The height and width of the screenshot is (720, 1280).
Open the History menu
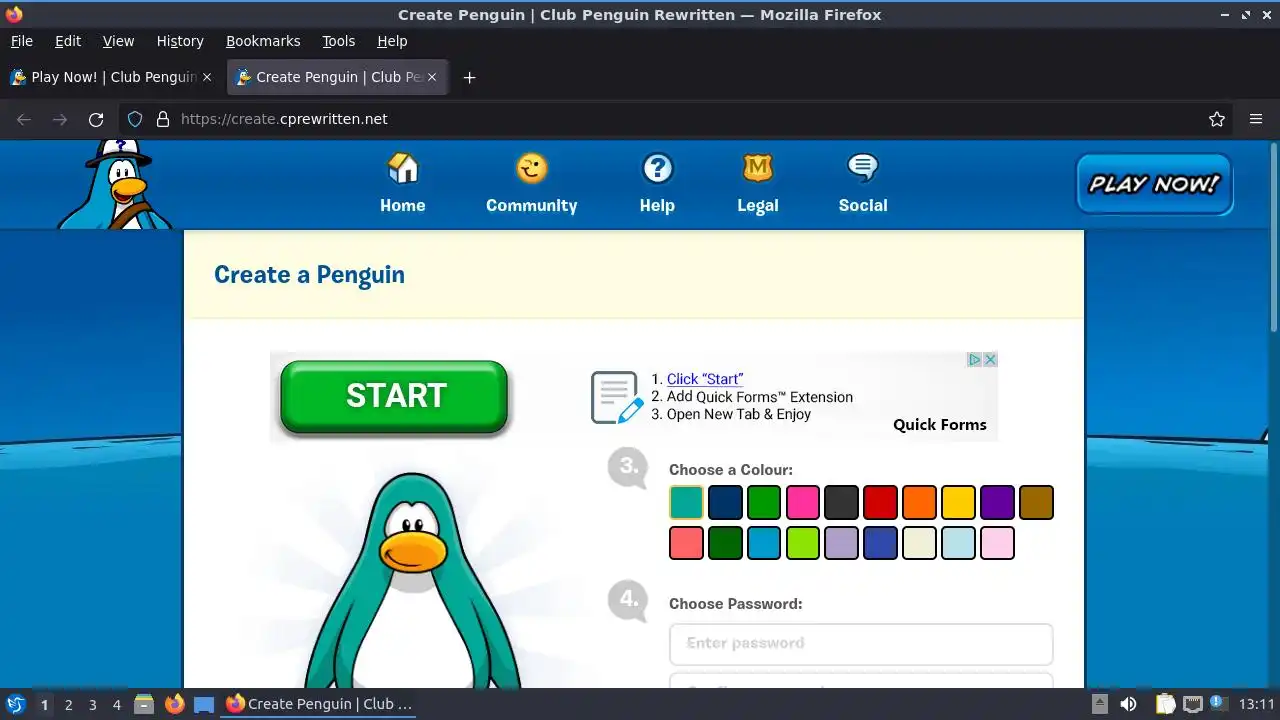[x=180, y=41]
